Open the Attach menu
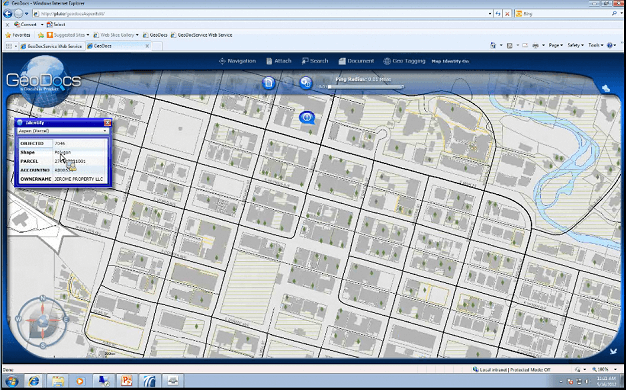Image resolution: width=626 pixels, height=390 pixels. tap(279, 61)
